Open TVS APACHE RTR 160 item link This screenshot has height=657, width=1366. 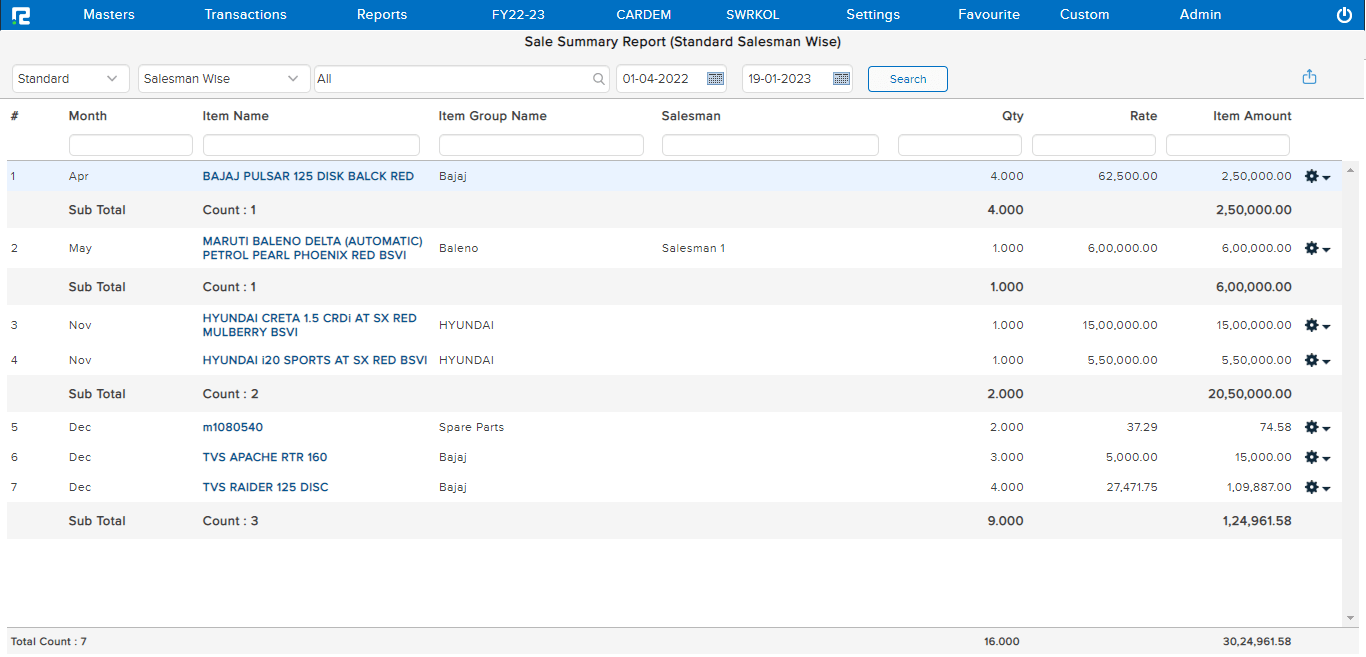tap(265, 457)
